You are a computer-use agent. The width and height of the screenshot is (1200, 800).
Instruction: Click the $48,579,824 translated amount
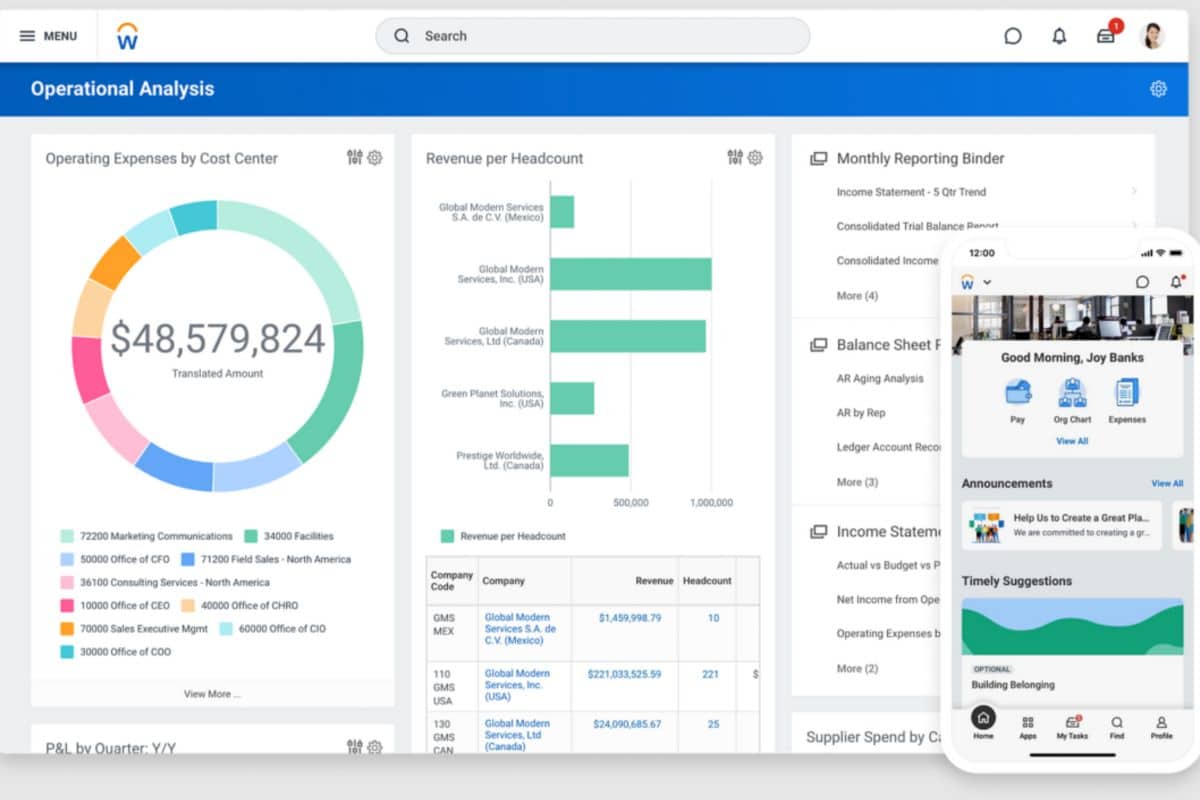(x=217, y=339)
